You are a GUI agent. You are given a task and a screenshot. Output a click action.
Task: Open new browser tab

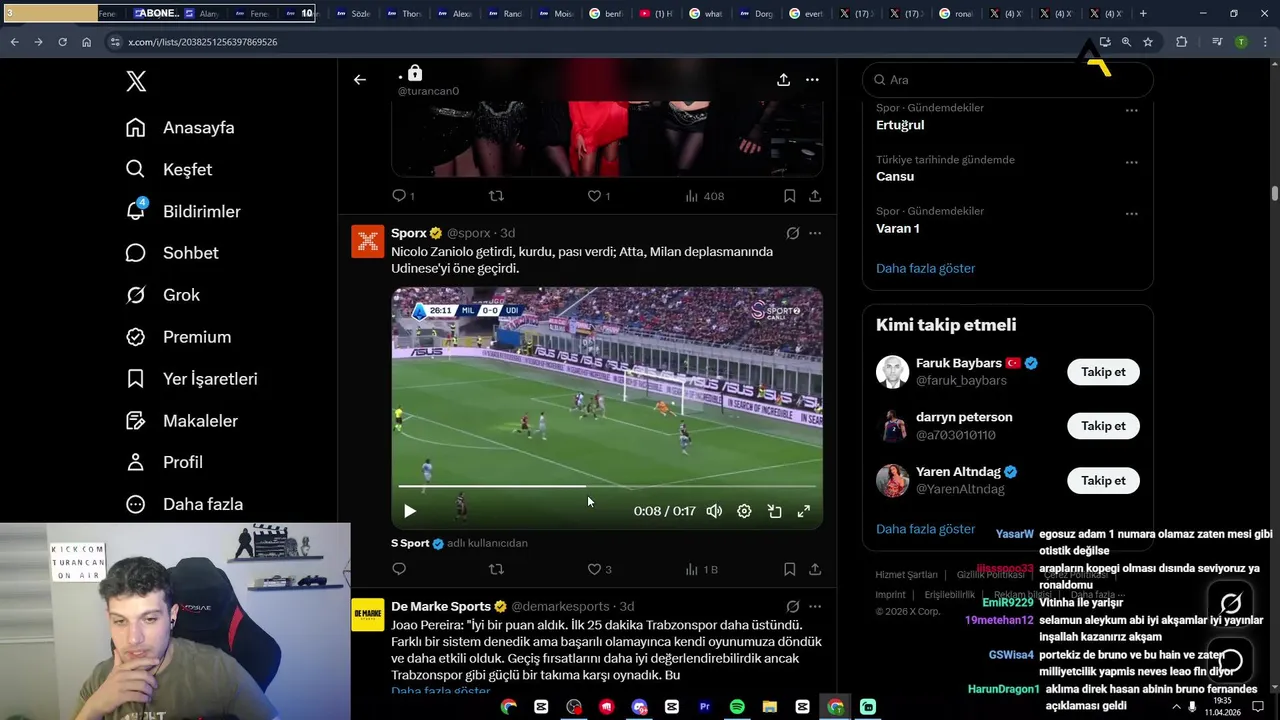(1143, 14)
